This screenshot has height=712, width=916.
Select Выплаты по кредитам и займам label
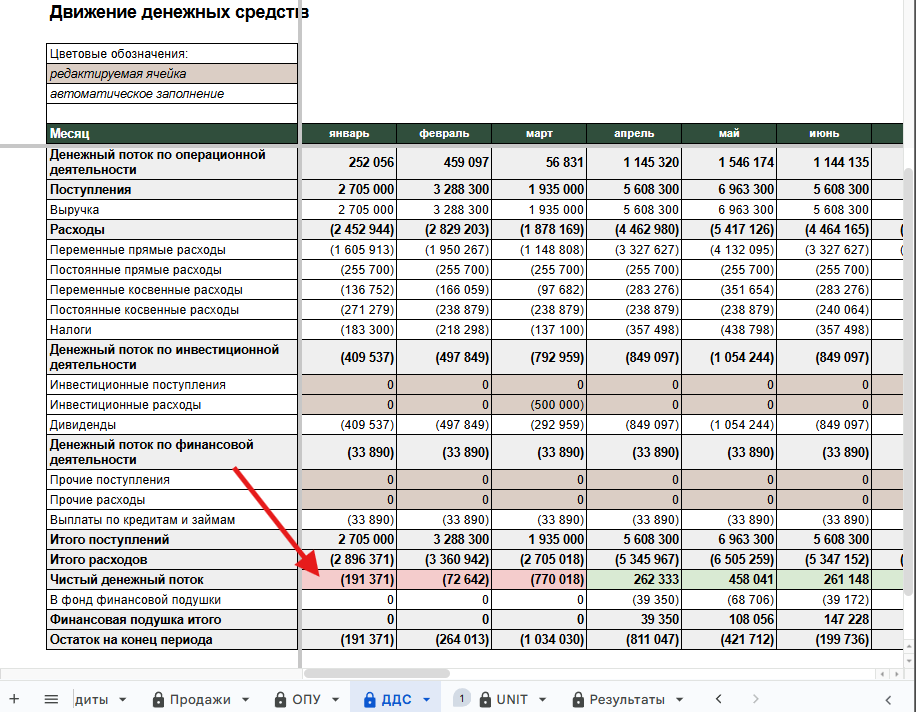[x=172, y=519]
